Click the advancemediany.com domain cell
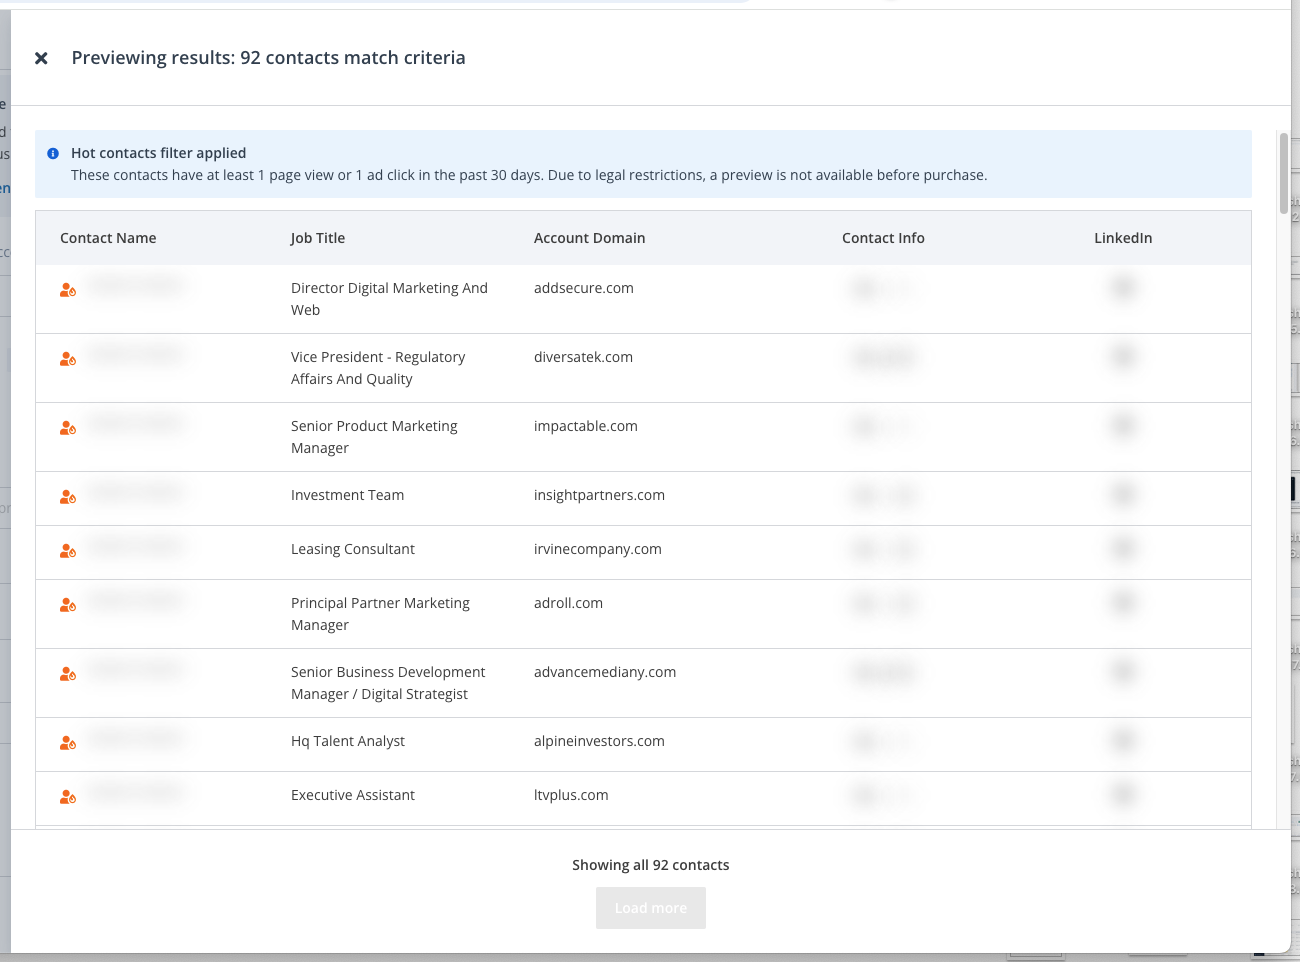 coord(605,672)
